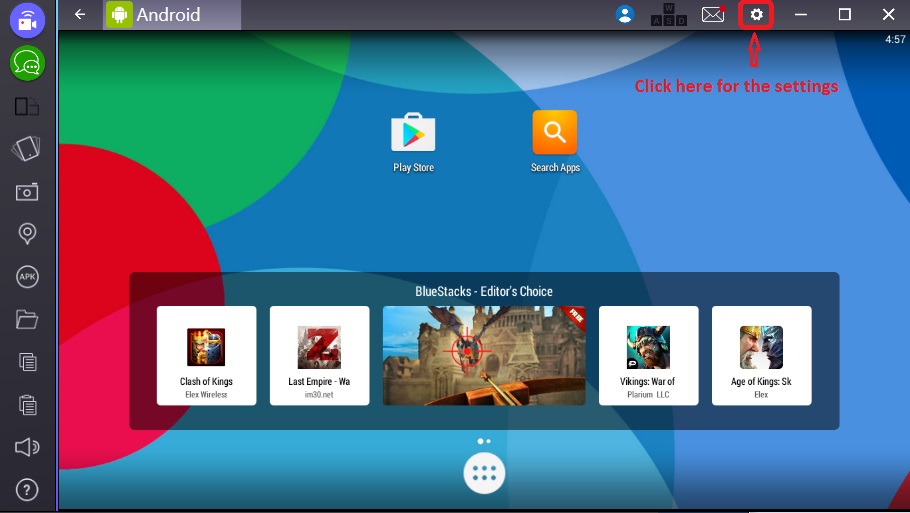Go back with the left arrow
Image resolution: width=910 pixels, height=513 pixels.
pos(80,15)
